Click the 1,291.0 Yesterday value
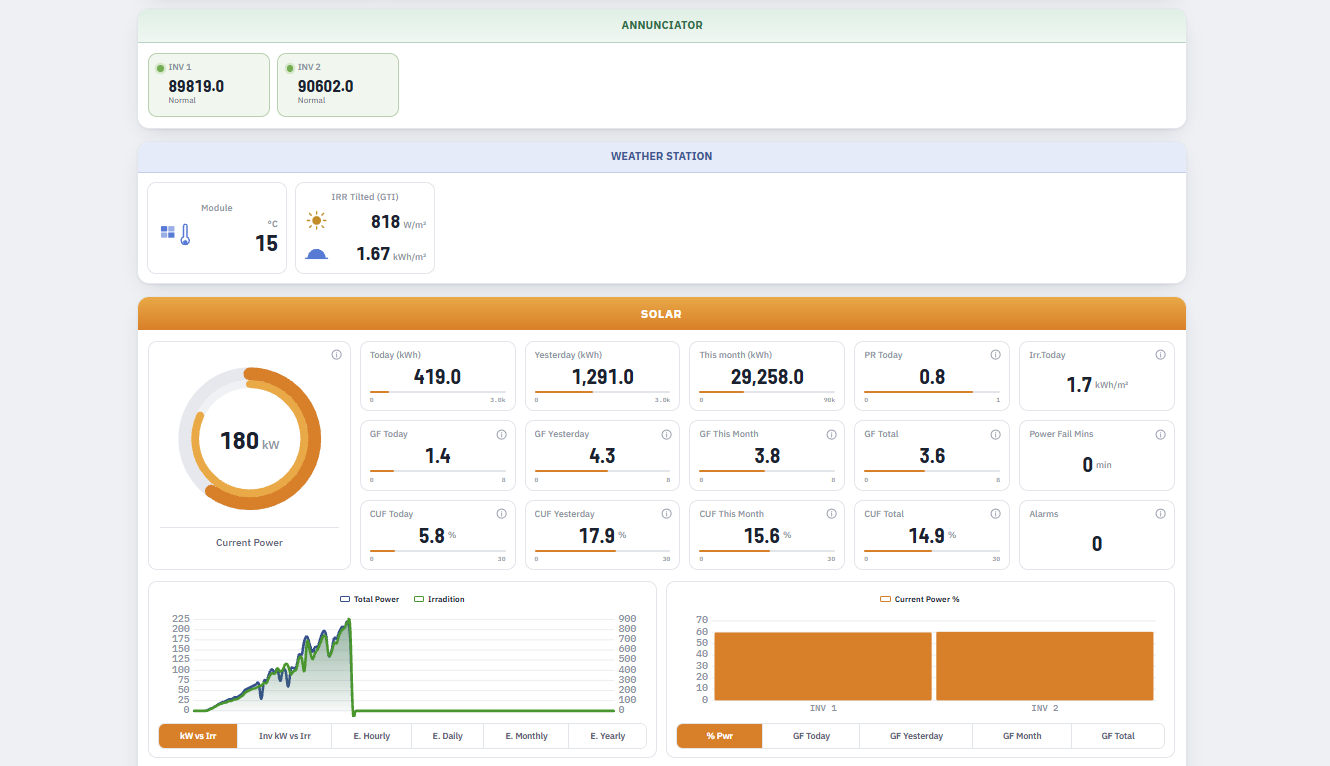The width and height of the screenshot is (1330, 766). tap(602, 377)
